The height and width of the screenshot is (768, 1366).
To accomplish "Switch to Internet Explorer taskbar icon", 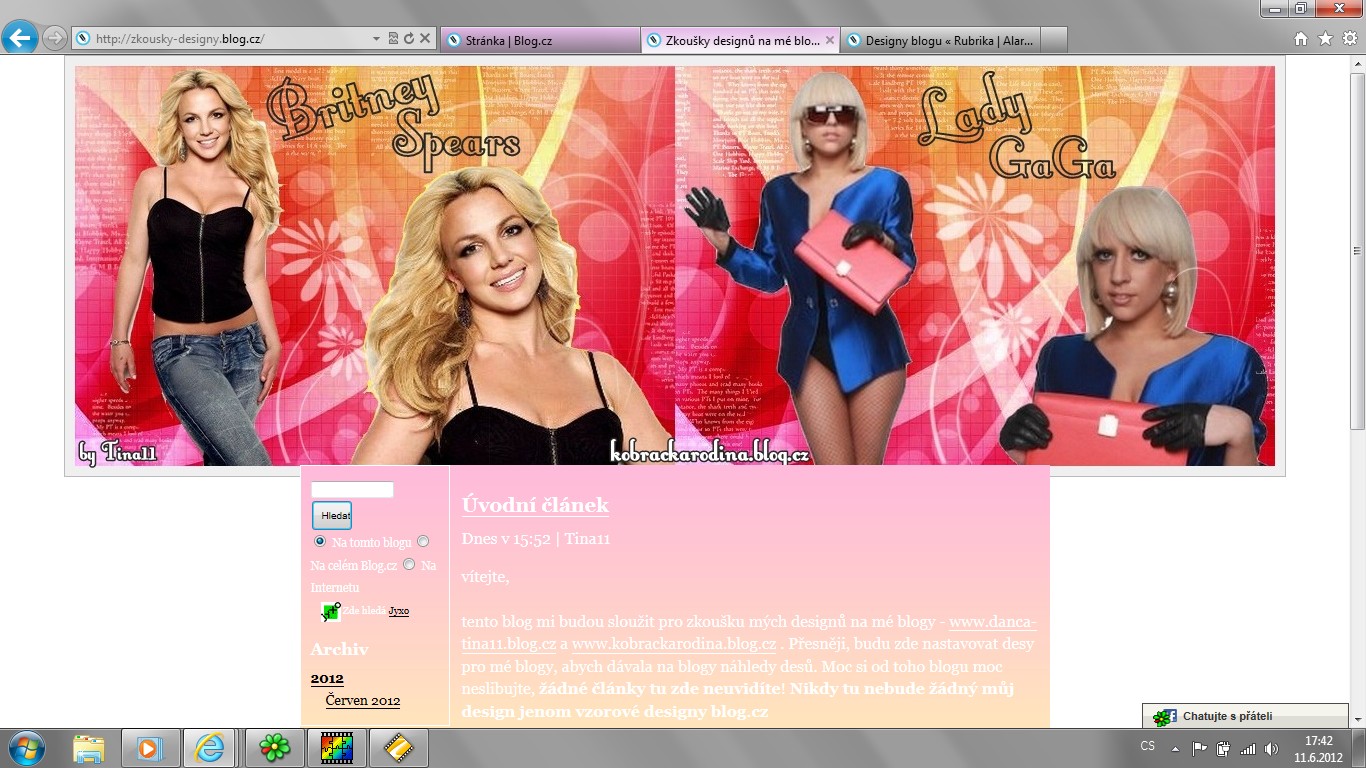I will 210,748.
